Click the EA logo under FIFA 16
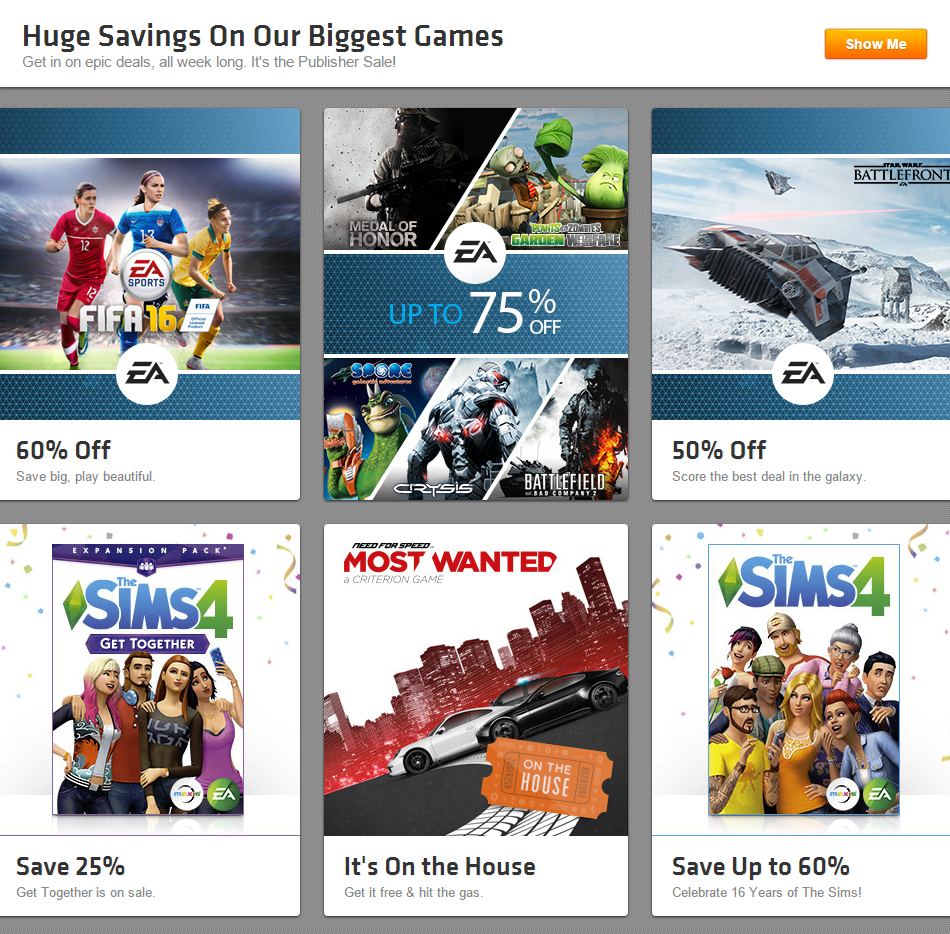Viewport: 950px width, 934px height. point(147,374)
